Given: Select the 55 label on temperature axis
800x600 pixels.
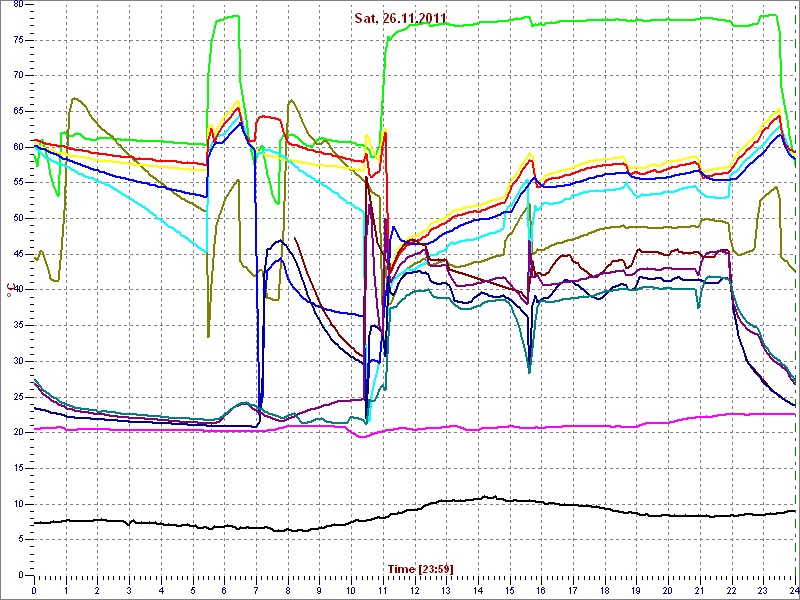Looking at the screenshot, I should pyautogui.click(x=17, y=183).
